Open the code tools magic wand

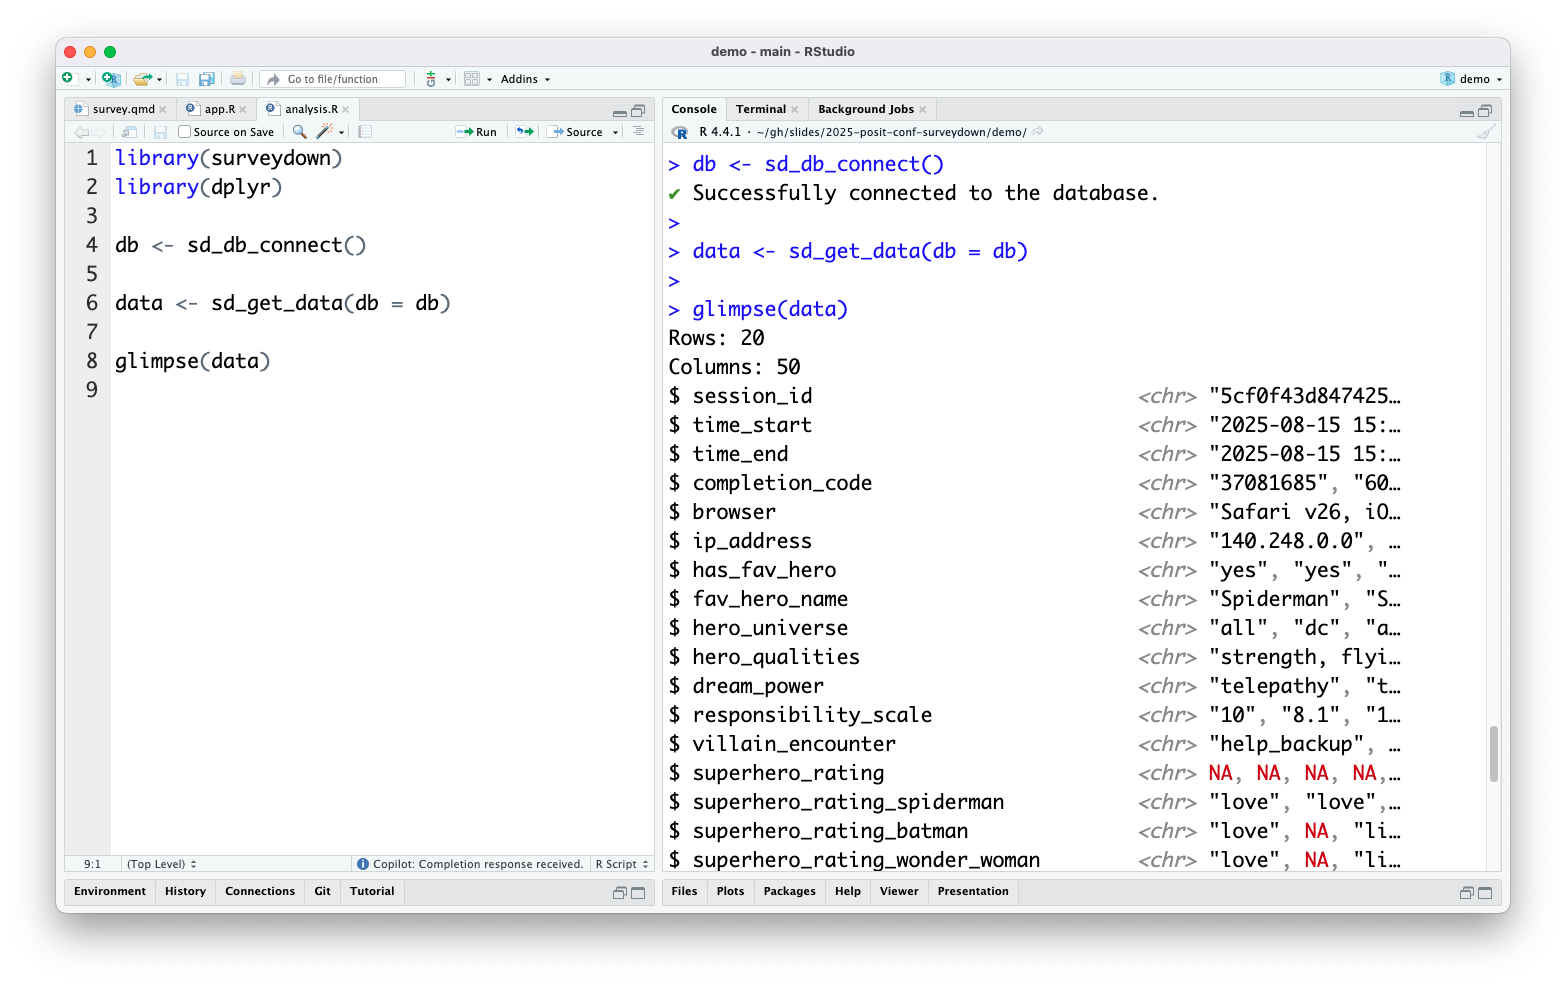tap(325, 132)
